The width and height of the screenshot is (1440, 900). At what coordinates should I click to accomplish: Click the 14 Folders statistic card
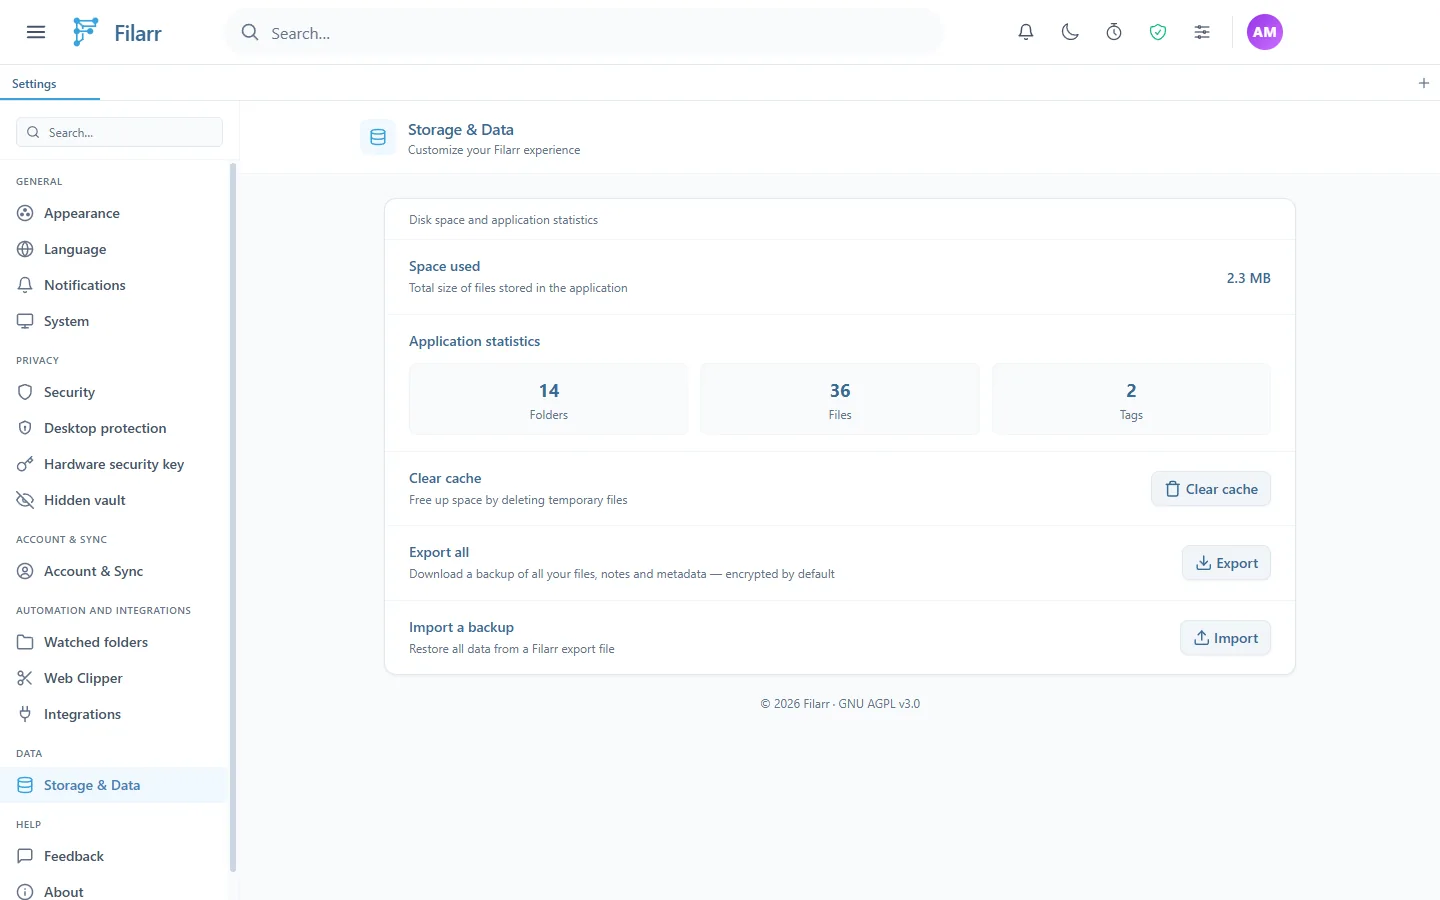549,399
